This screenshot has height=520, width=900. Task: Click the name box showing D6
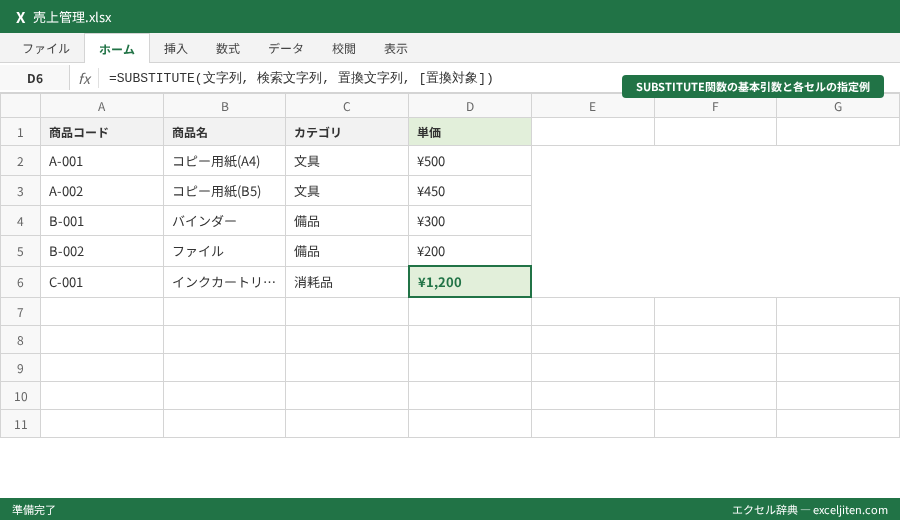click(35, 79)
